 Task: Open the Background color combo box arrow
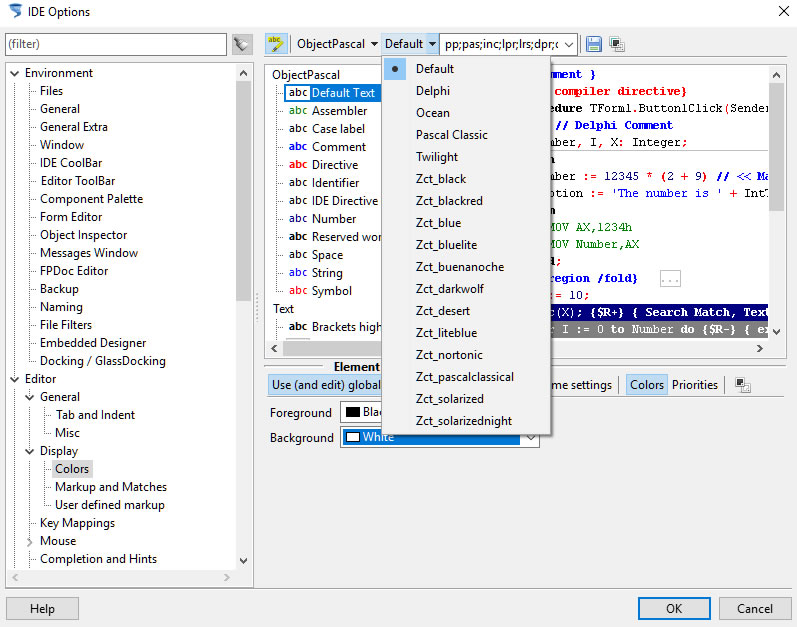coord(531,437)
